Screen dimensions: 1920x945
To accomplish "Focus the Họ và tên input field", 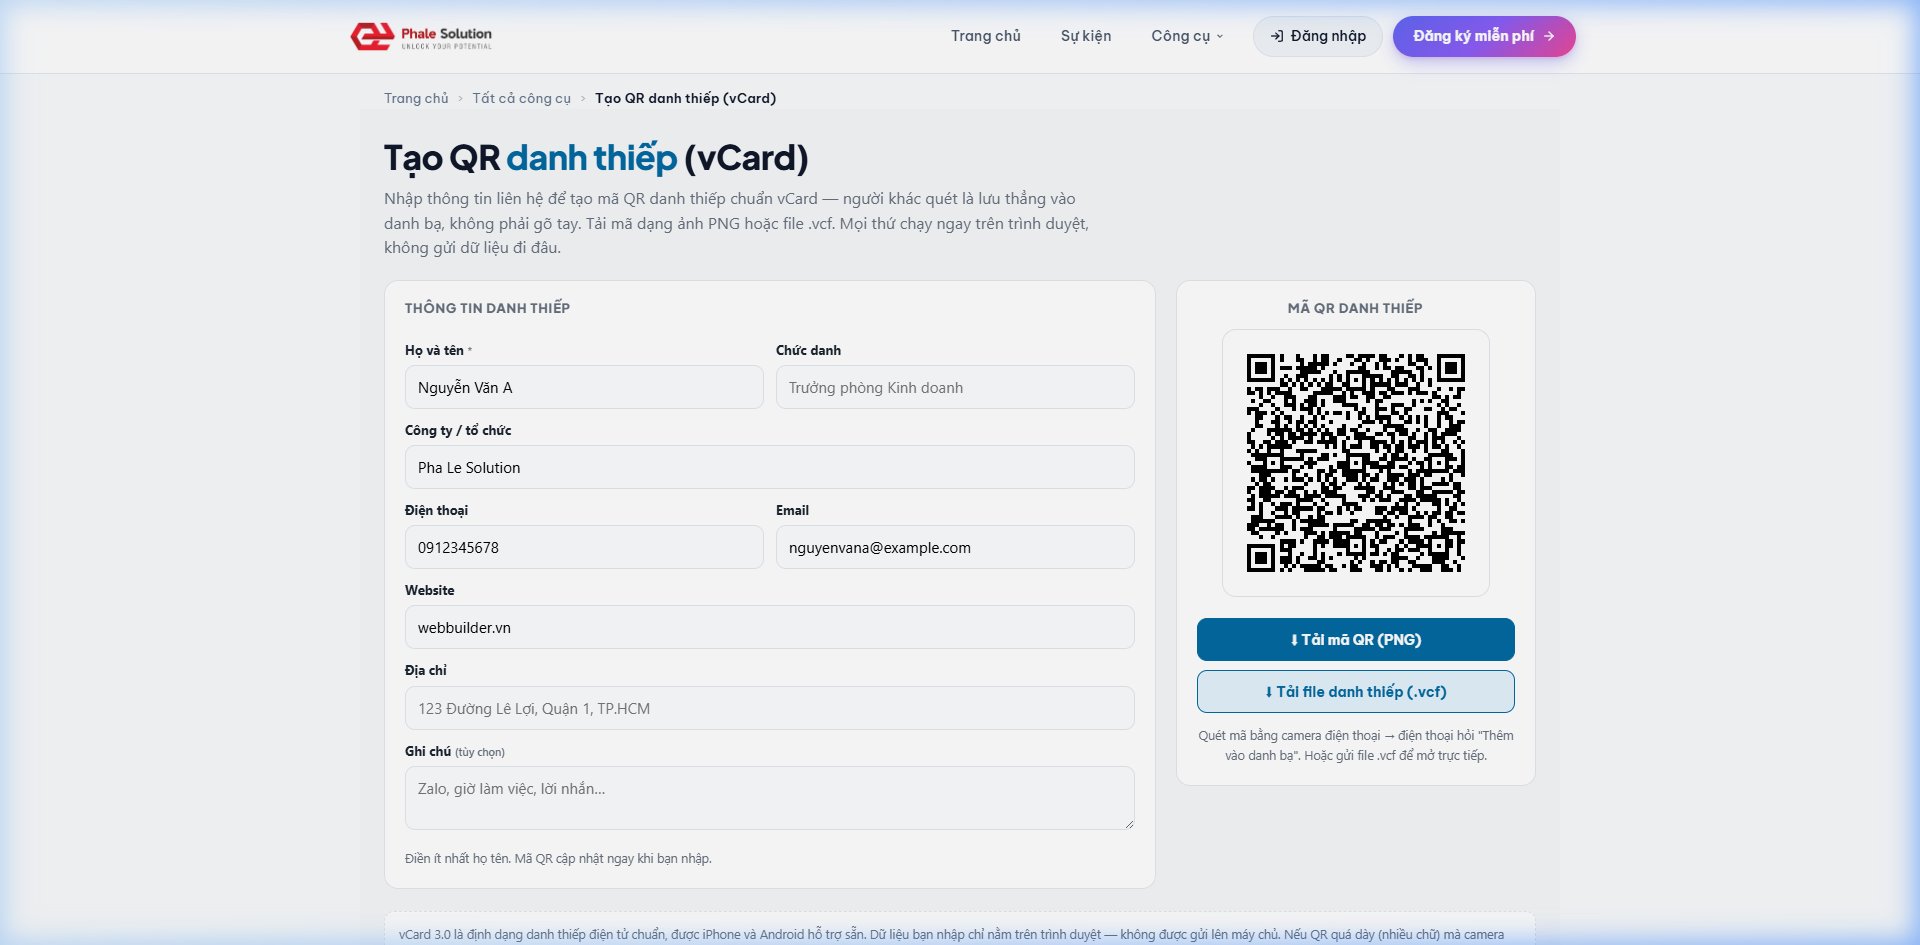I will (584, 387).
